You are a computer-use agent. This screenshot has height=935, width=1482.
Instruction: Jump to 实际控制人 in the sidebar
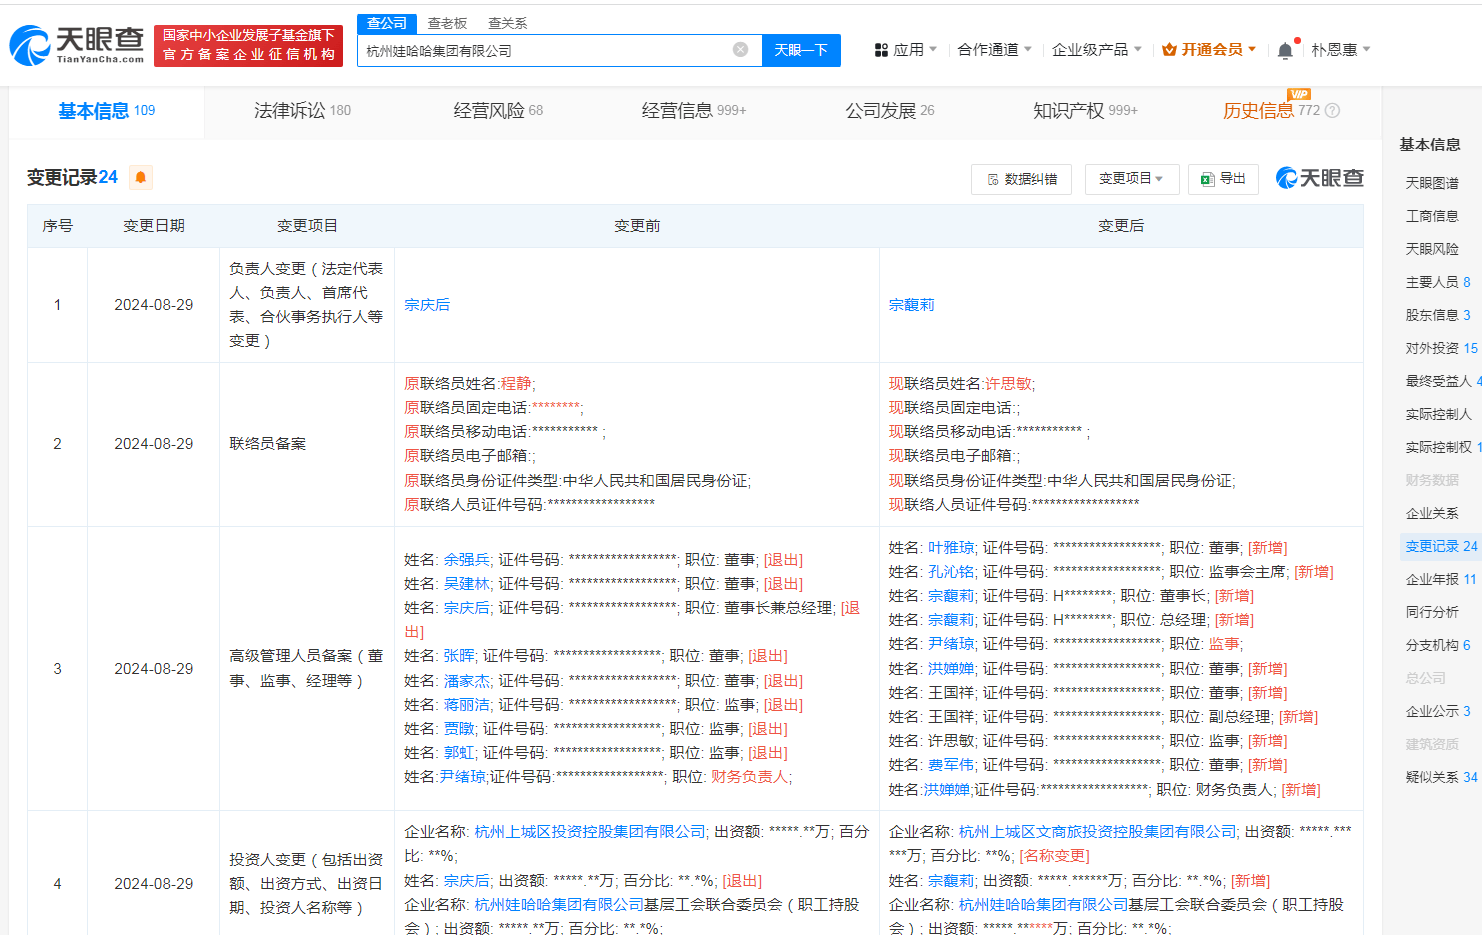1438,414
